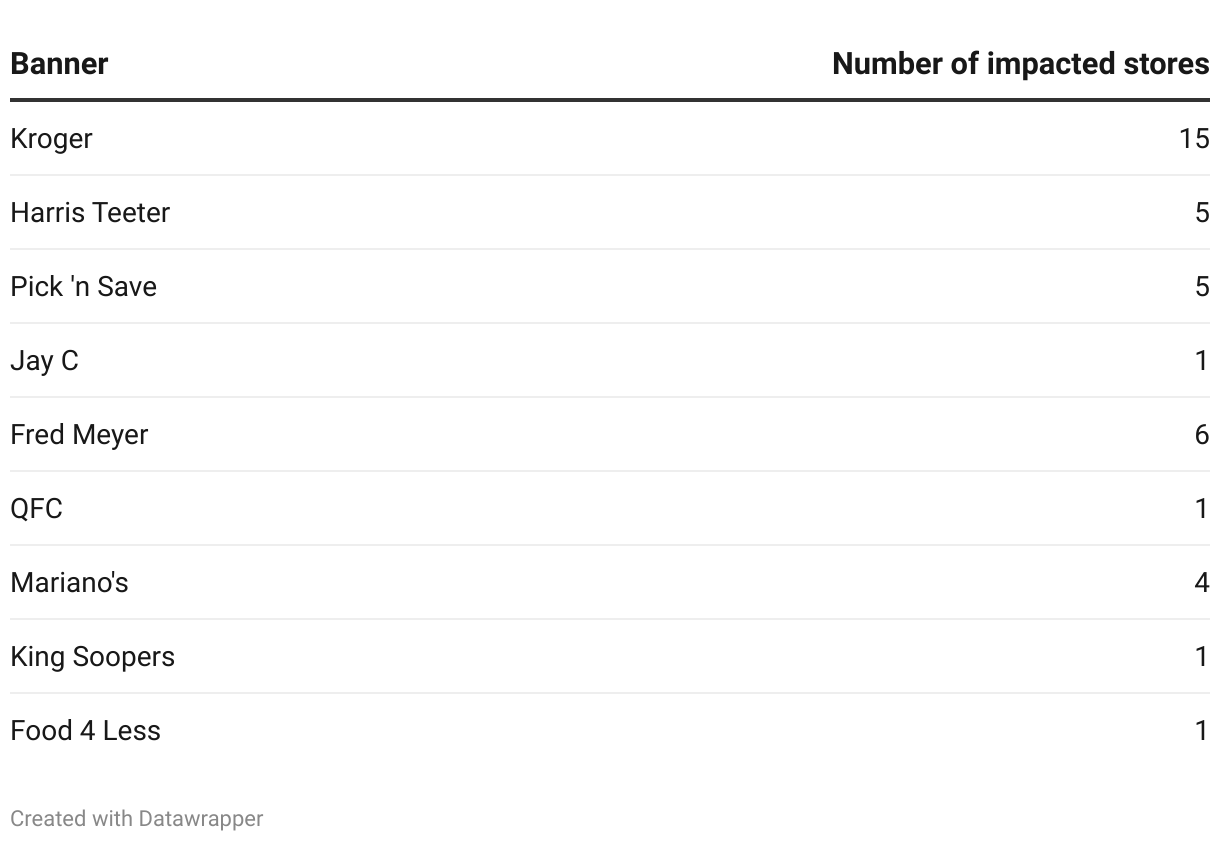Click Pick 'n Save's store count value
This screenshot has height=842, width=1220.
point(1202,286)
